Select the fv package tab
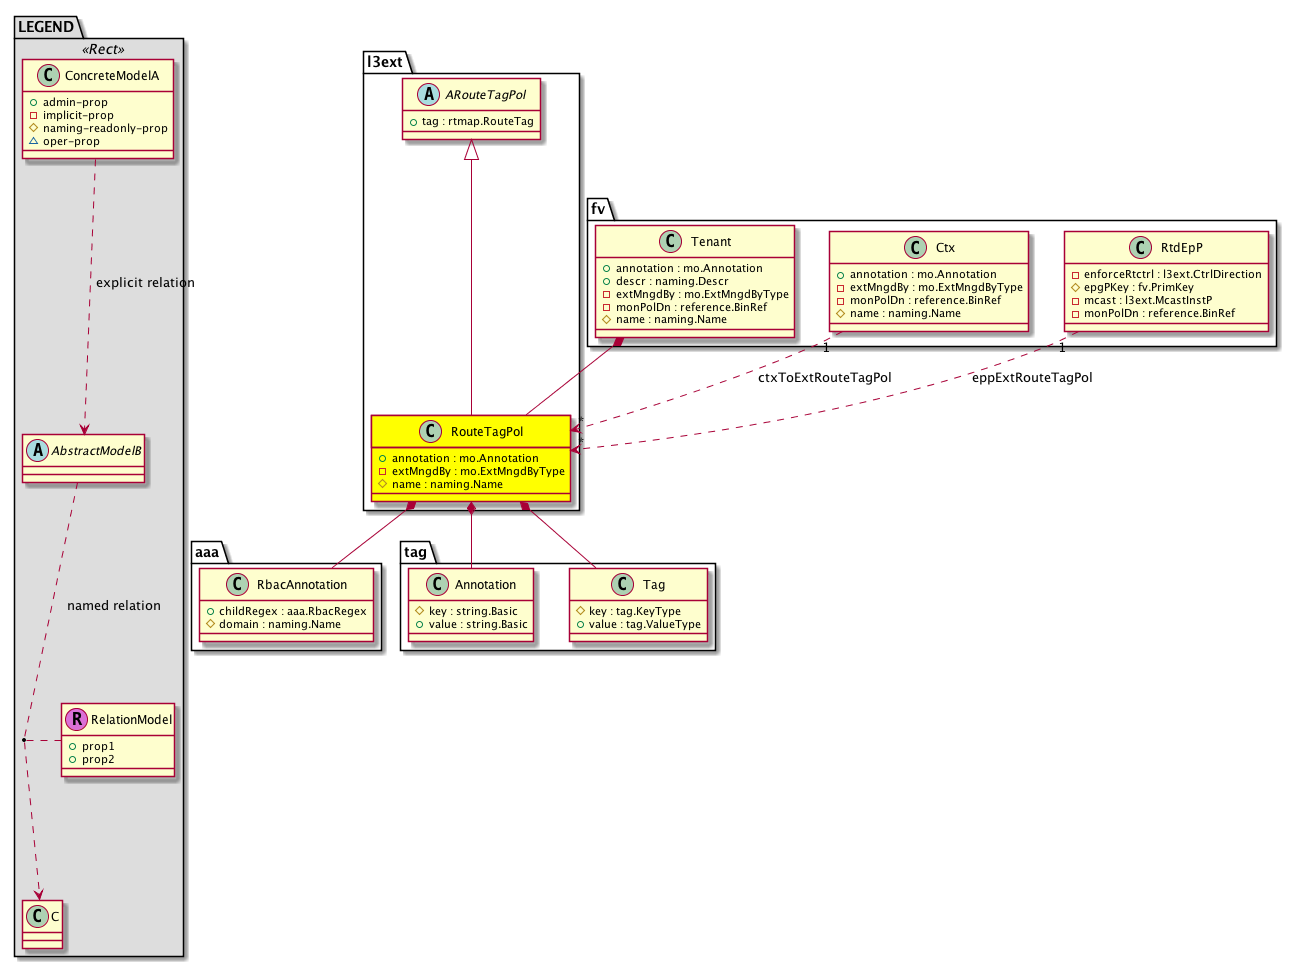 598,209
